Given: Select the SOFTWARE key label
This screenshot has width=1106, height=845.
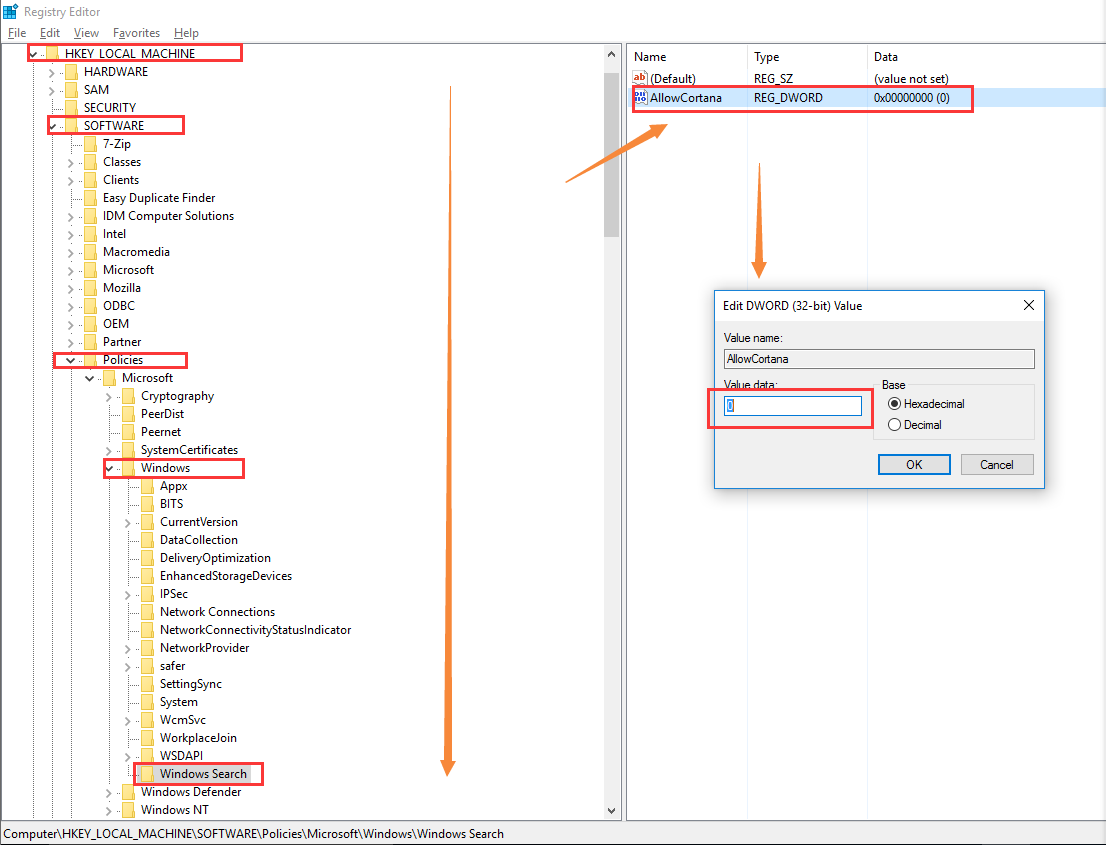Looking at the screenshot, I should point(114,126).
